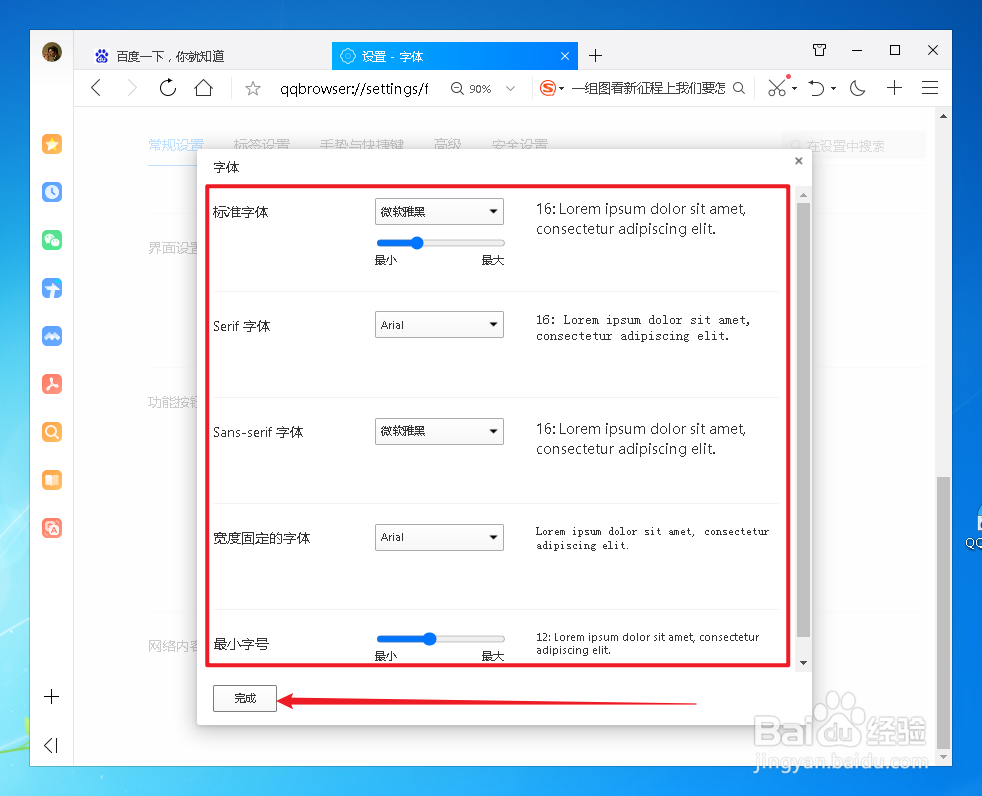Open the screenshot scissors tool
This screenshot has width=982, height=796.
tap(777, 88)
